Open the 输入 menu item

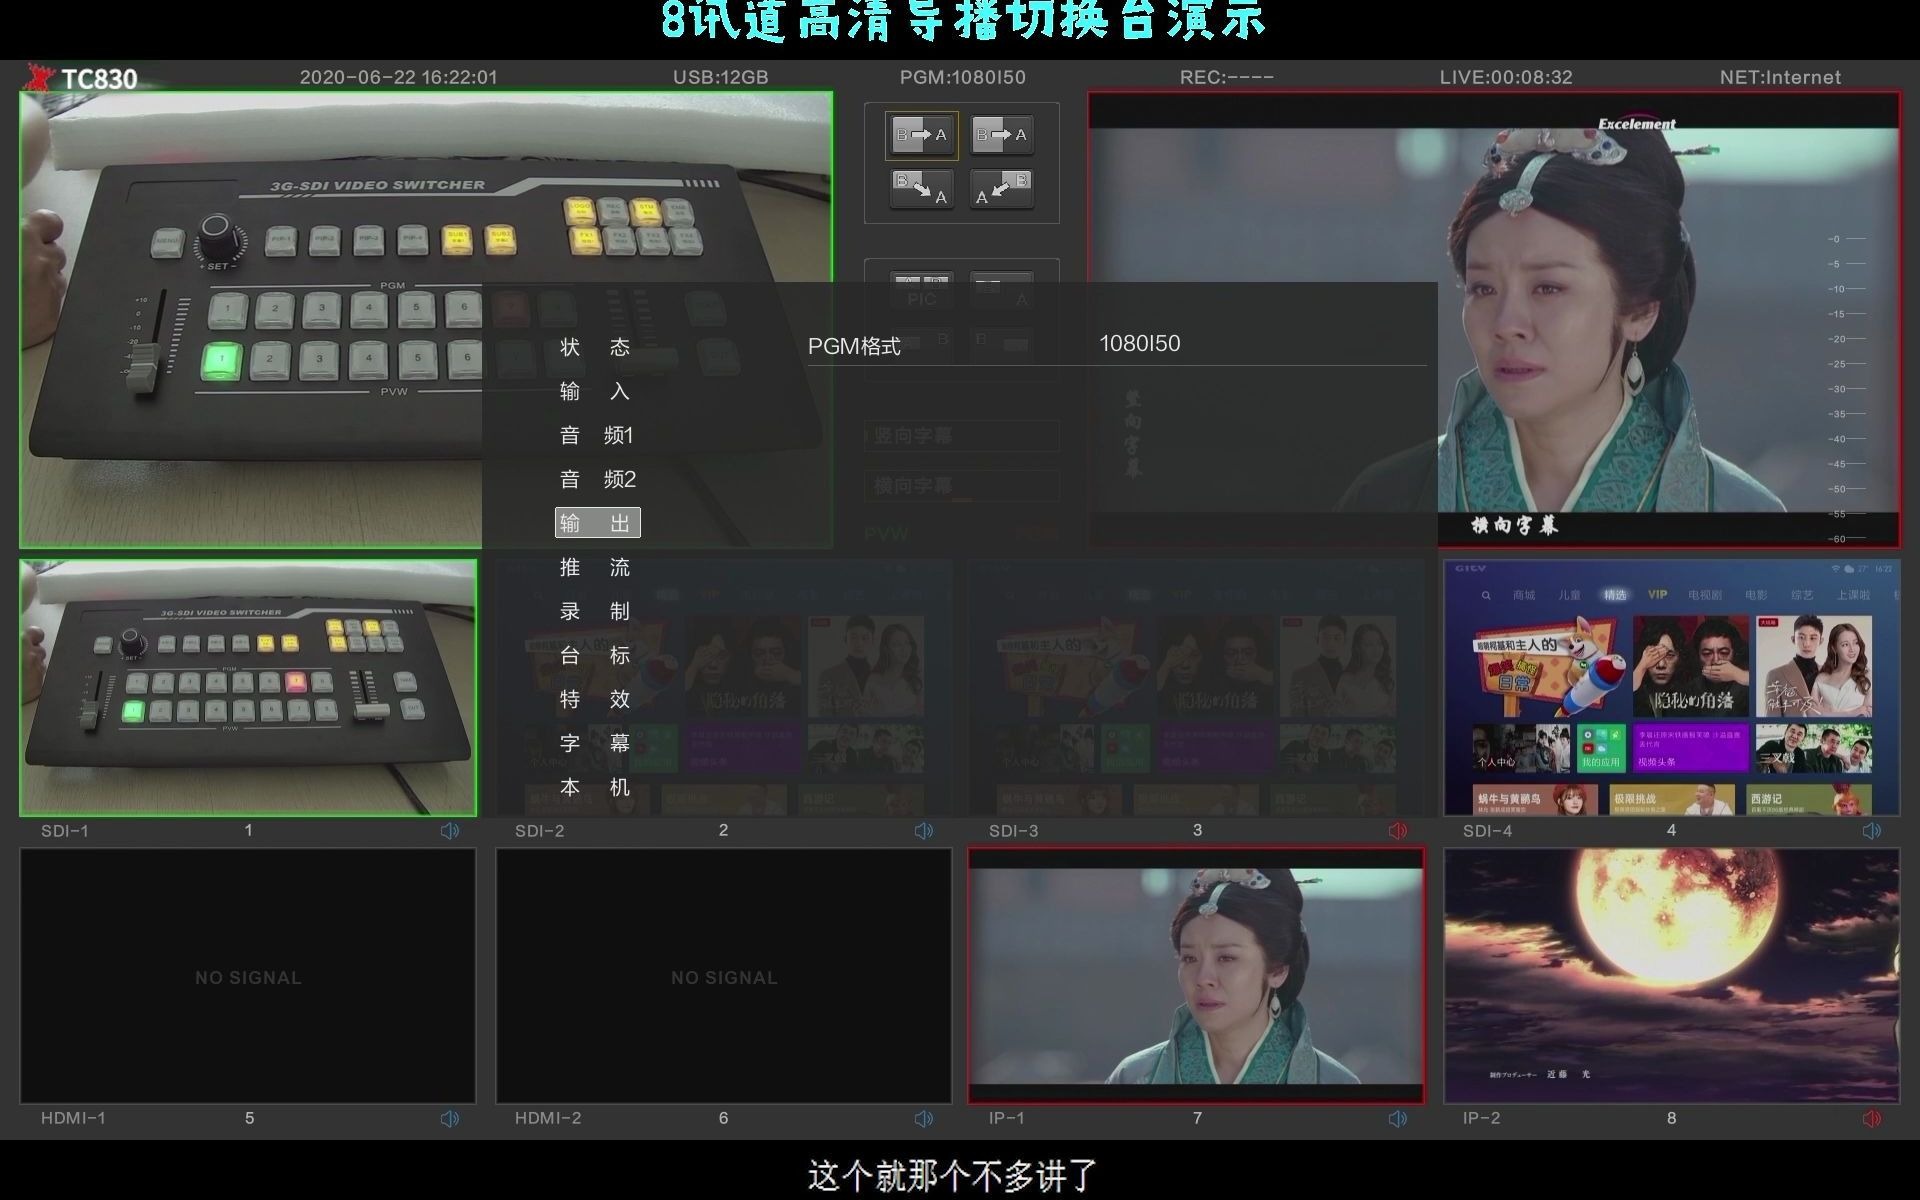tap(596, 391)
